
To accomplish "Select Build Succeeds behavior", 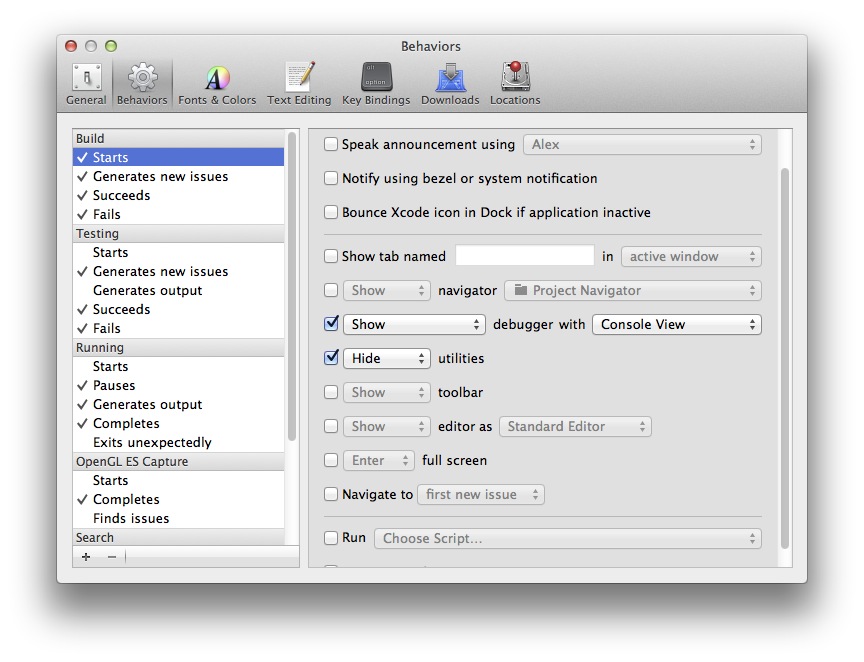I will pos(179,195).
